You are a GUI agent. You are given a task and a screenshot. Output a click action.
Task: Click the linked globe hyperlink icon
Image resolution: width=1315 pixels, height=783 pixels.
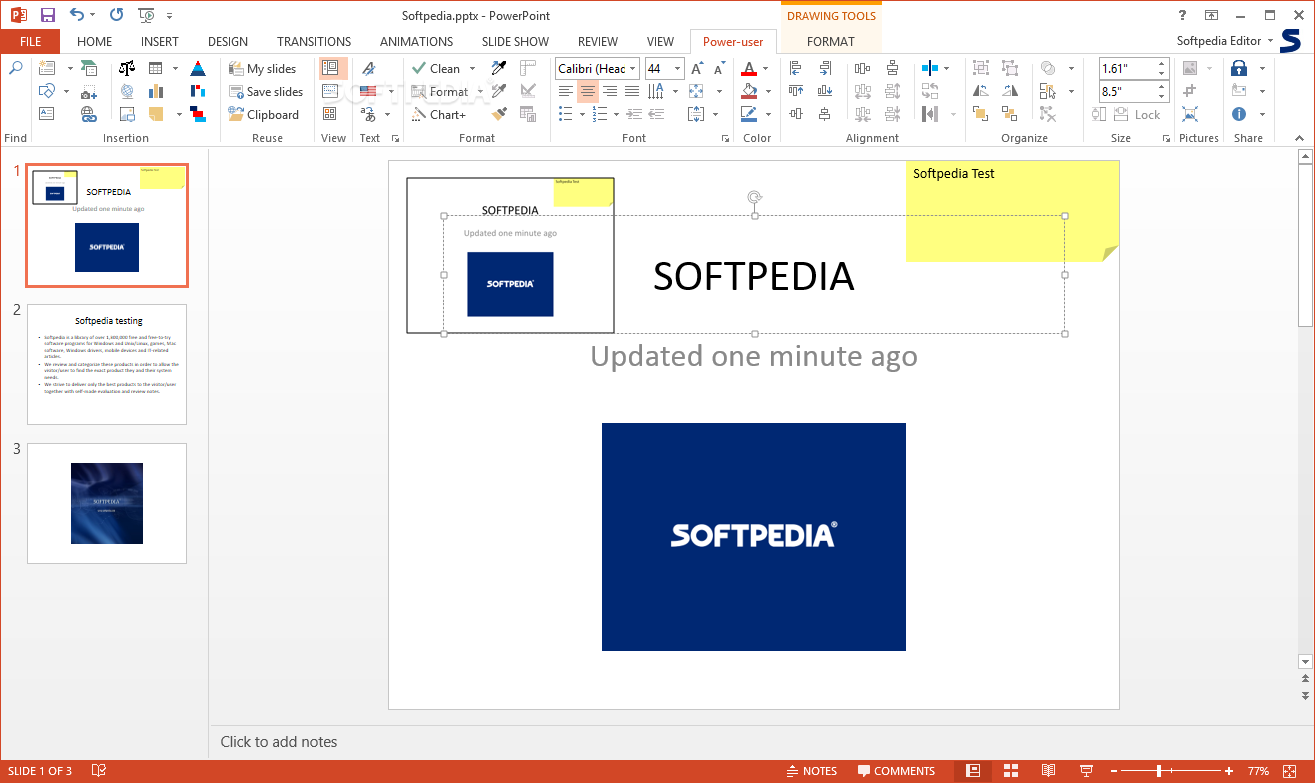pyautogui.click(x=88, y=114)
